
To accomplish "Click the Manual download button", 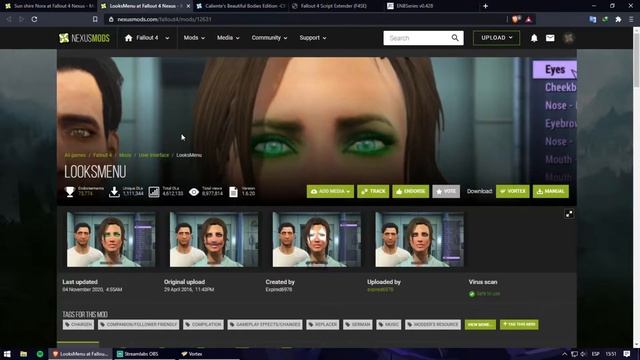I will tap(551, 191).
